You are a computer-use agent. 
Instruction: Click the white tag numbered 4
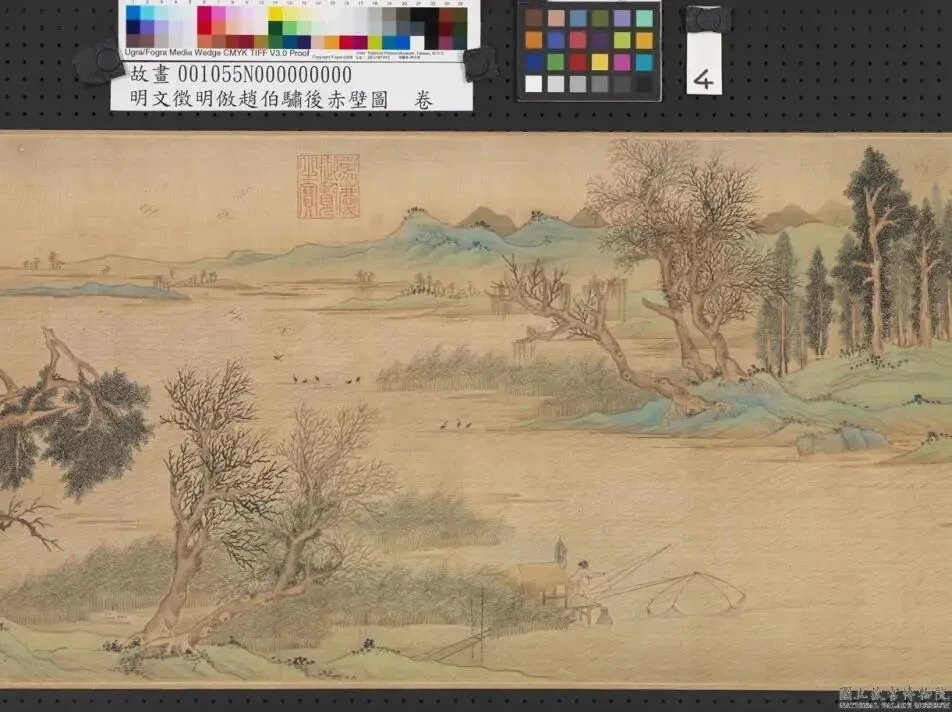pyautogui.click(x=704, y=63)
